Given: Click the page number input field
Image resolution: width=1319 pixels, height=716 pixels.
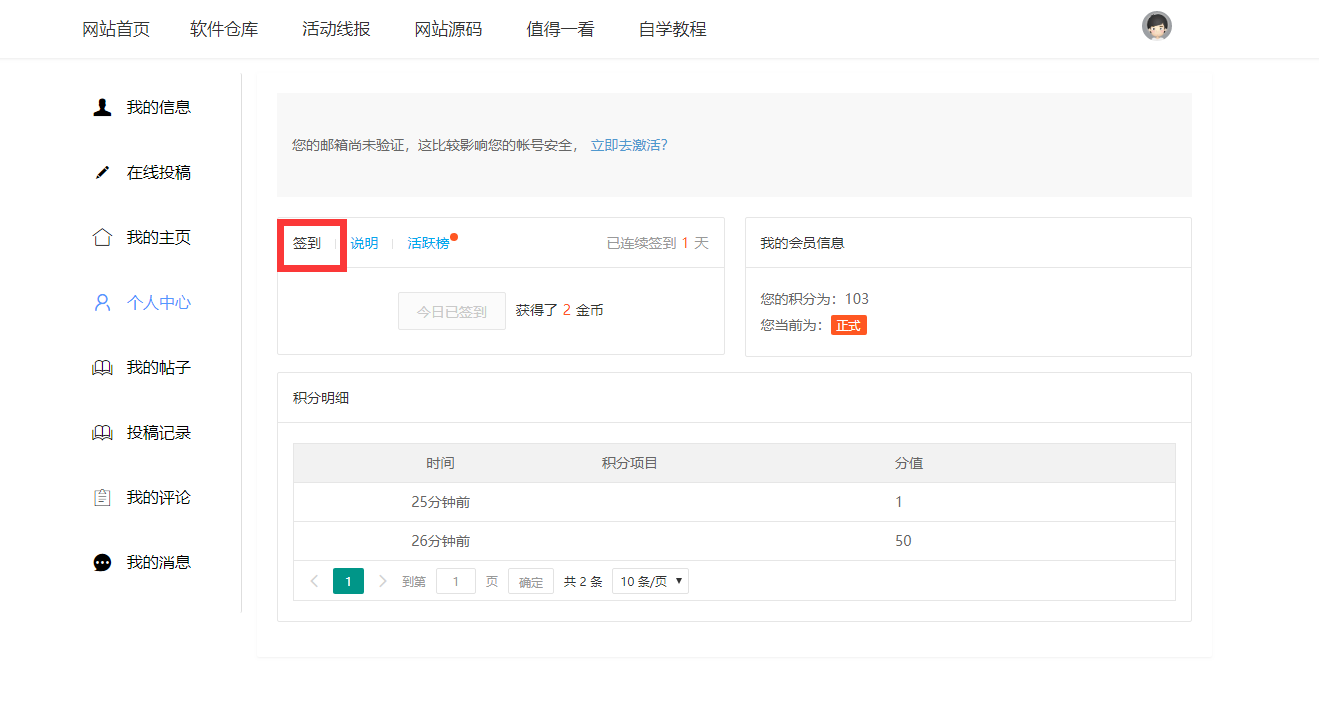Looking at the screenshot, I should [x=456, y=580].
